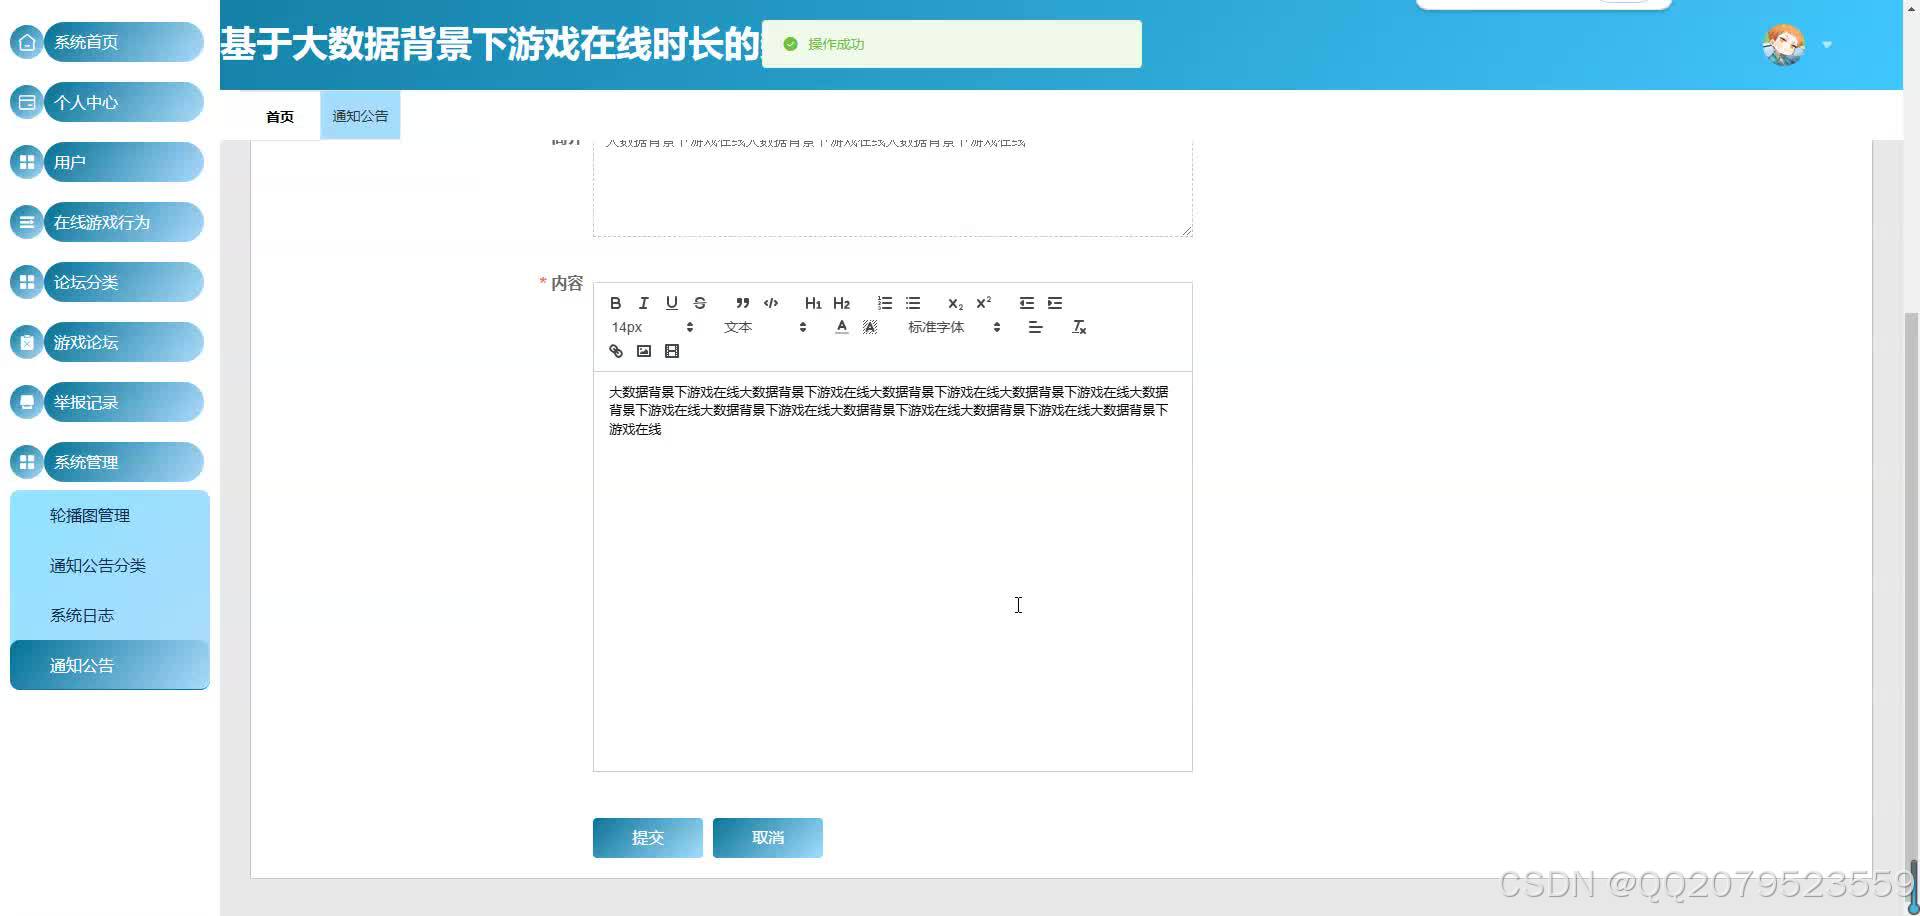
Task: Open 通知公告分类 submenu item
Action: point(110,566)
